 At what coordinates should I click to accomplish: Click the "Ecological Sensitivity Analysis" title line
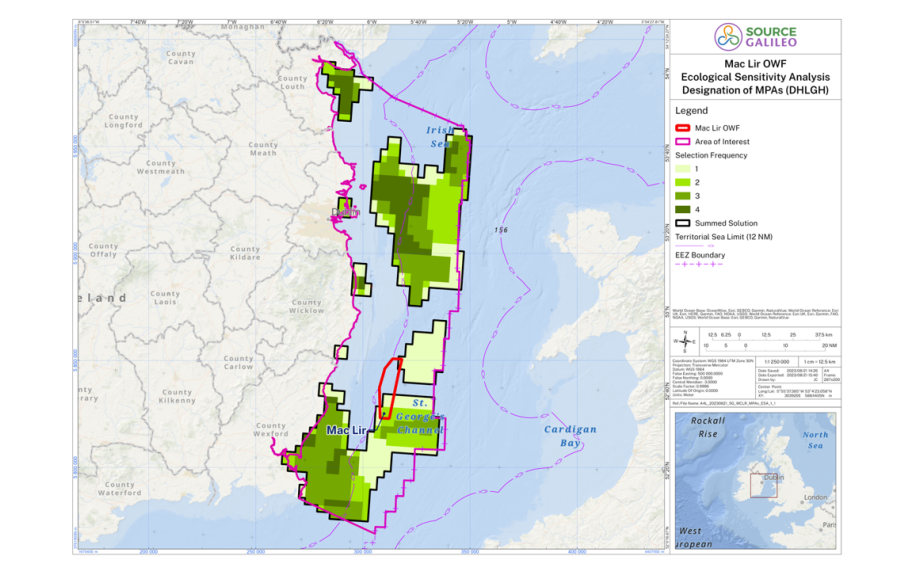pos(755,77)
